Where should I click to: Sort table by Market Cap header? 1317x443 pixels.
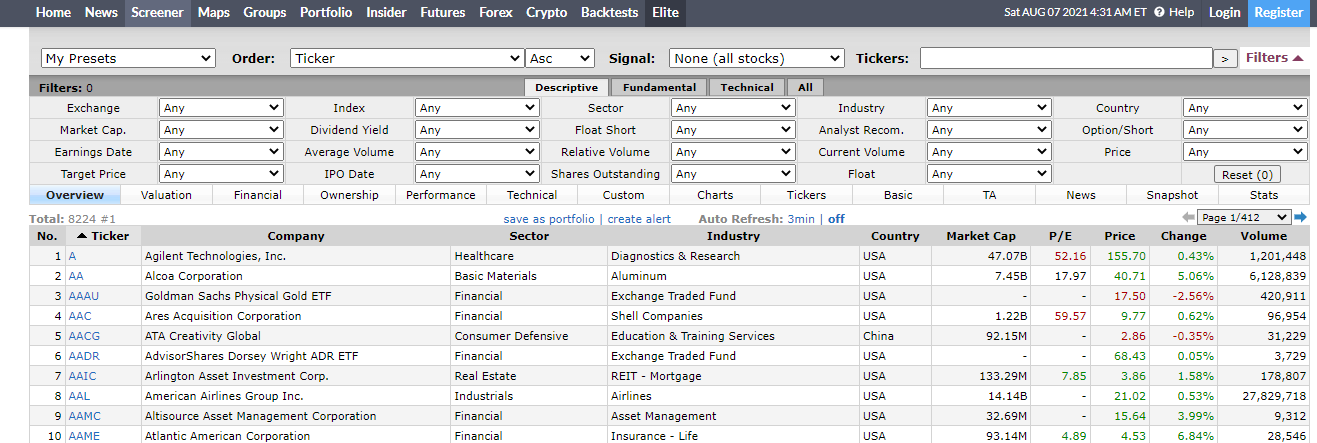tap(981, 236)
